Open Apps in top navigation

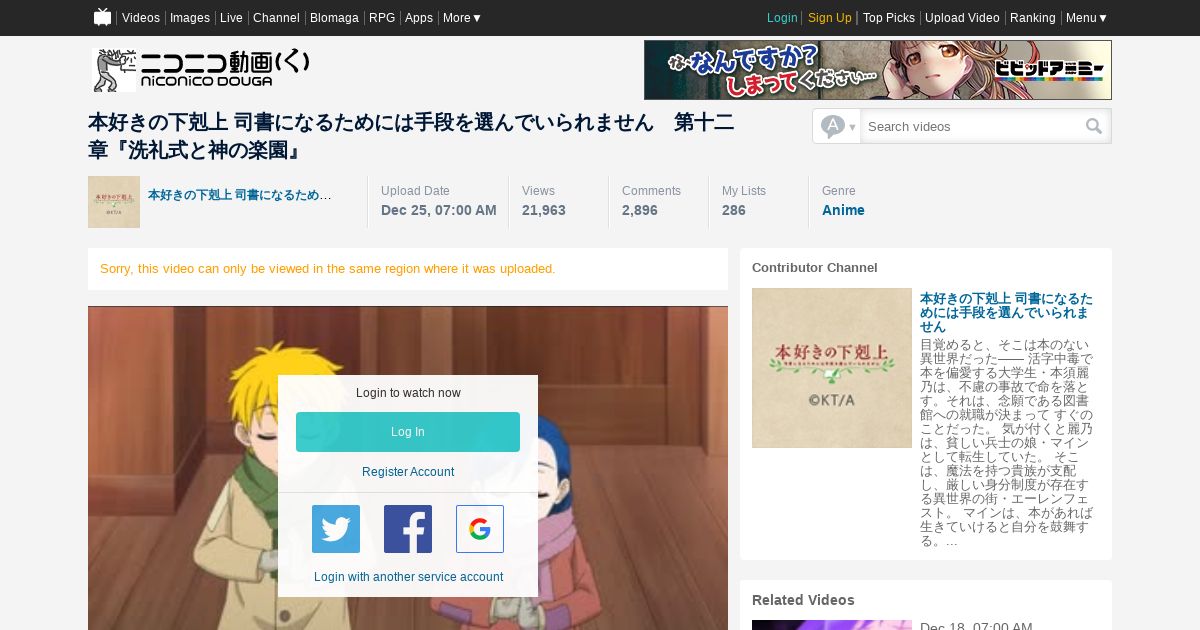(419, 18)
